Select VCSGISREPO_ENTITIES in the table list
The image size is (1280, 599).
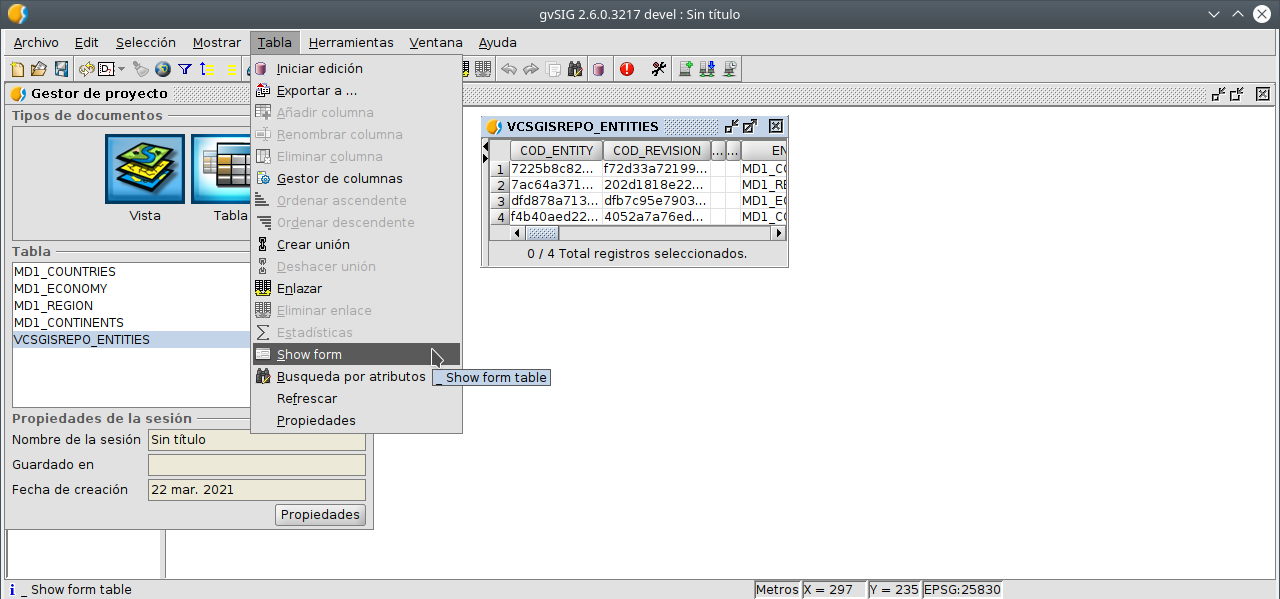point(131,340)
